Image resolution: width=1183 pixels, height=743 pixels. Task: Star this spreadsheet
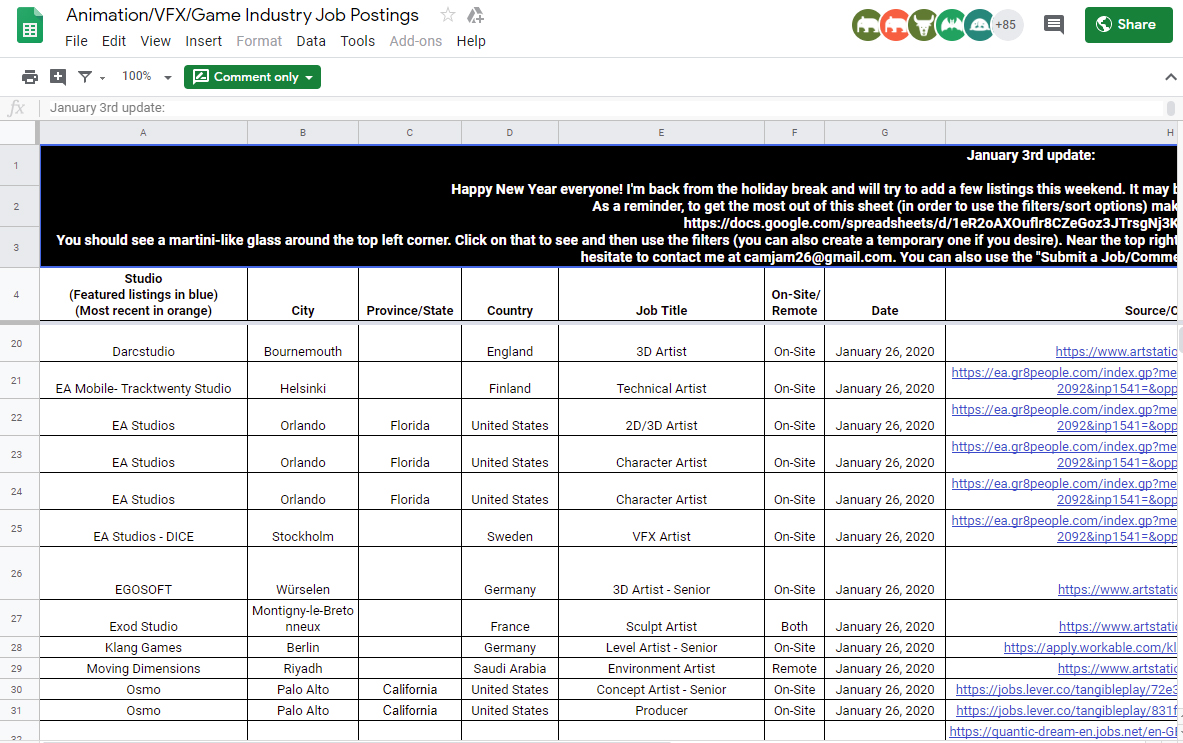click(447, 14)
